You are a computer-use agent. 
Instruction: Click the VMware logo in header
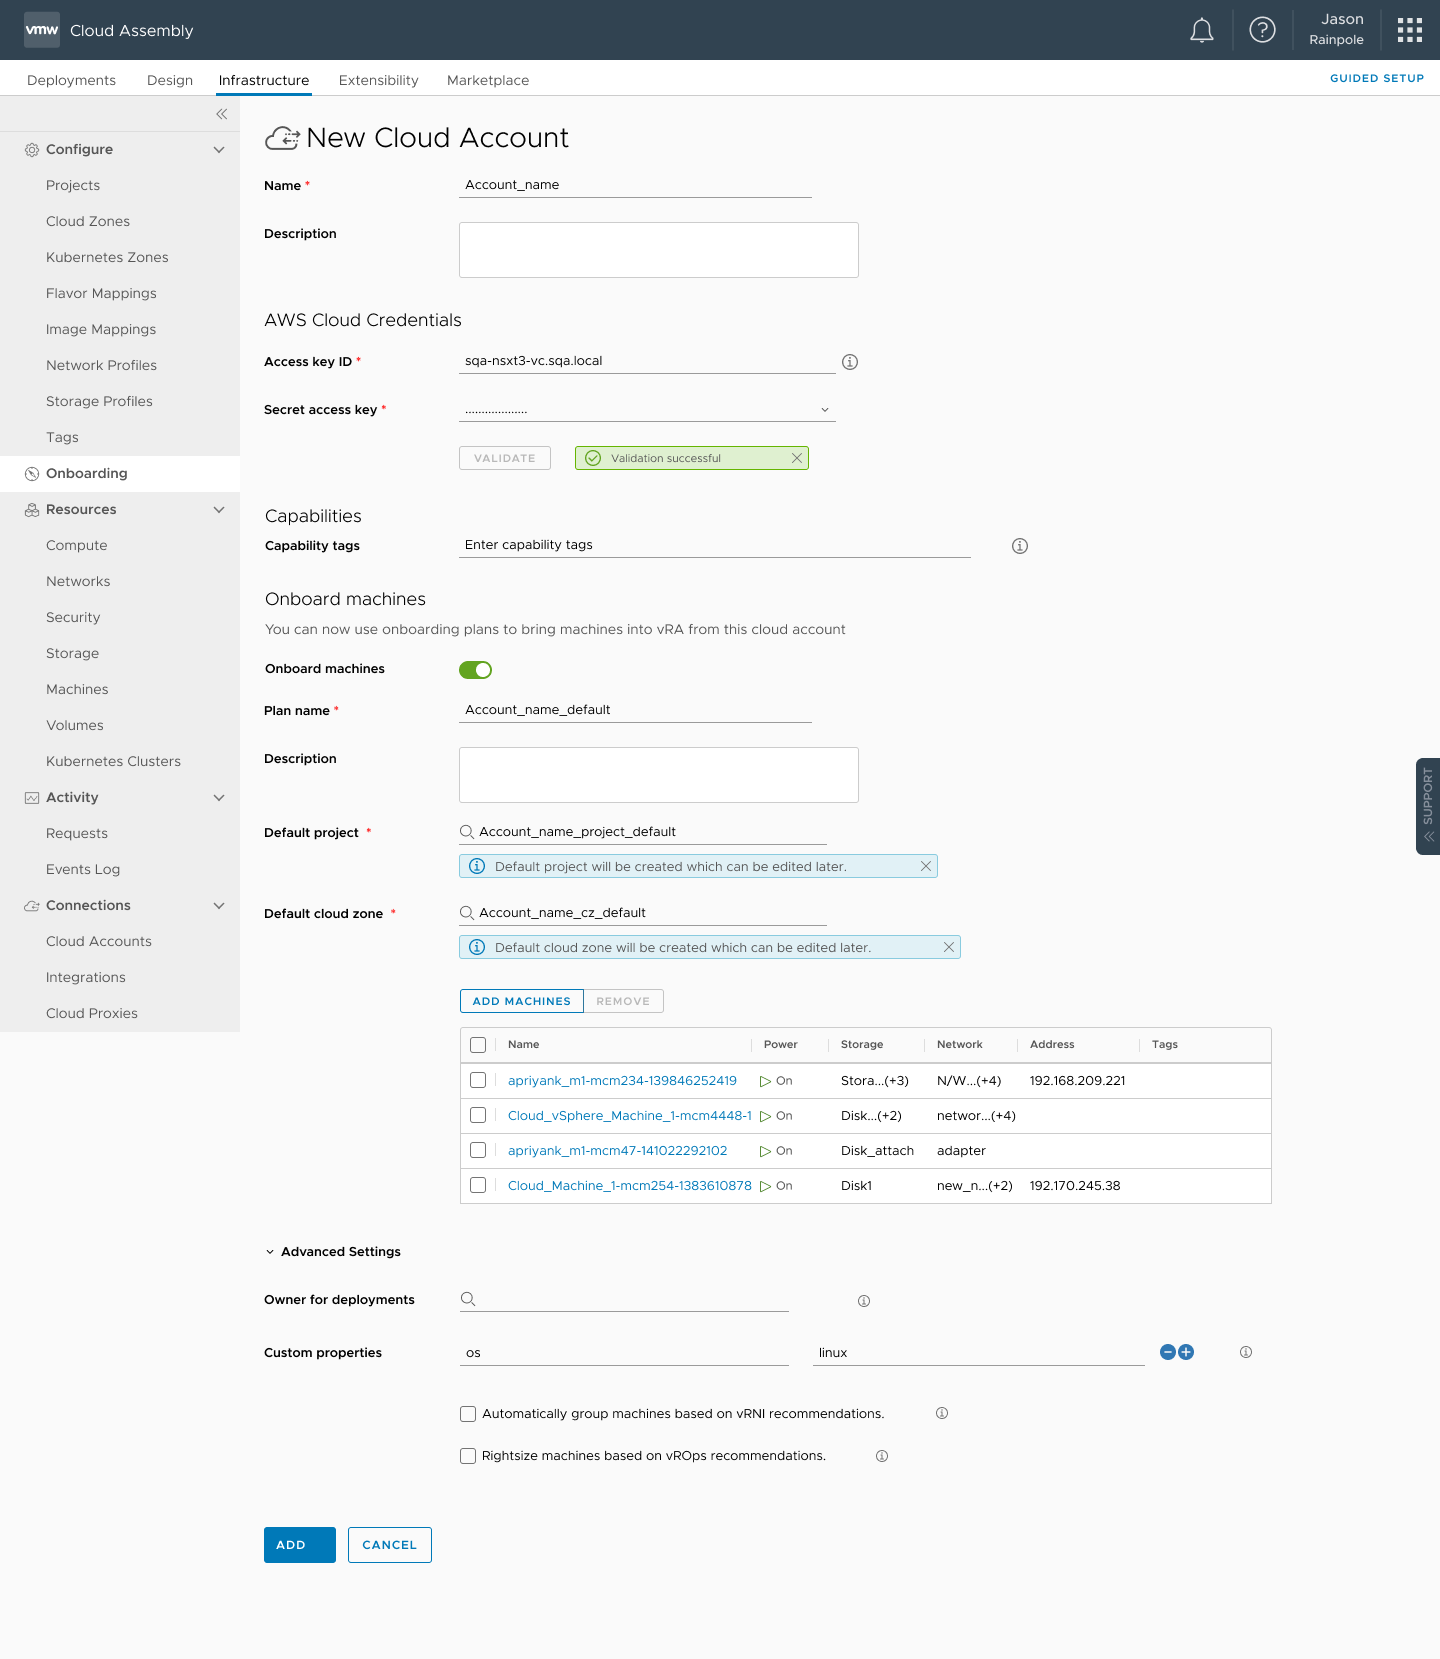click(42, 30)
